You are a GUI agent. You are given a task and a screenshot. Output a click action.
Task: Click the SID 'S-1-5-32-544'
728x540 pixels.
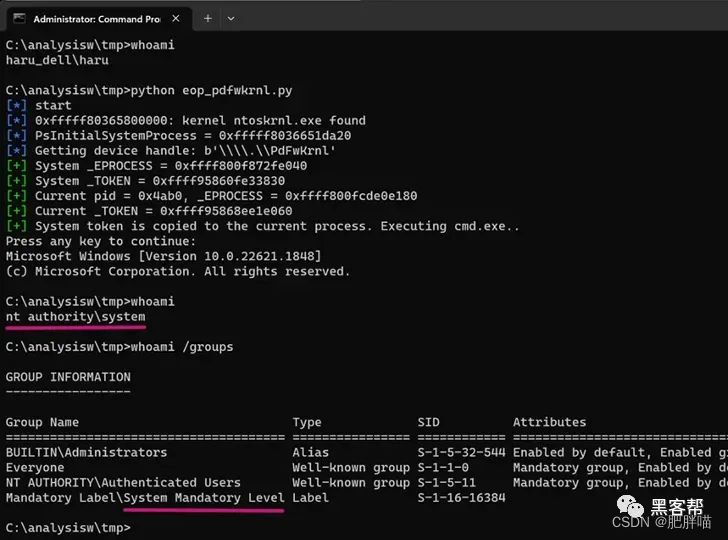pos(462,452)
